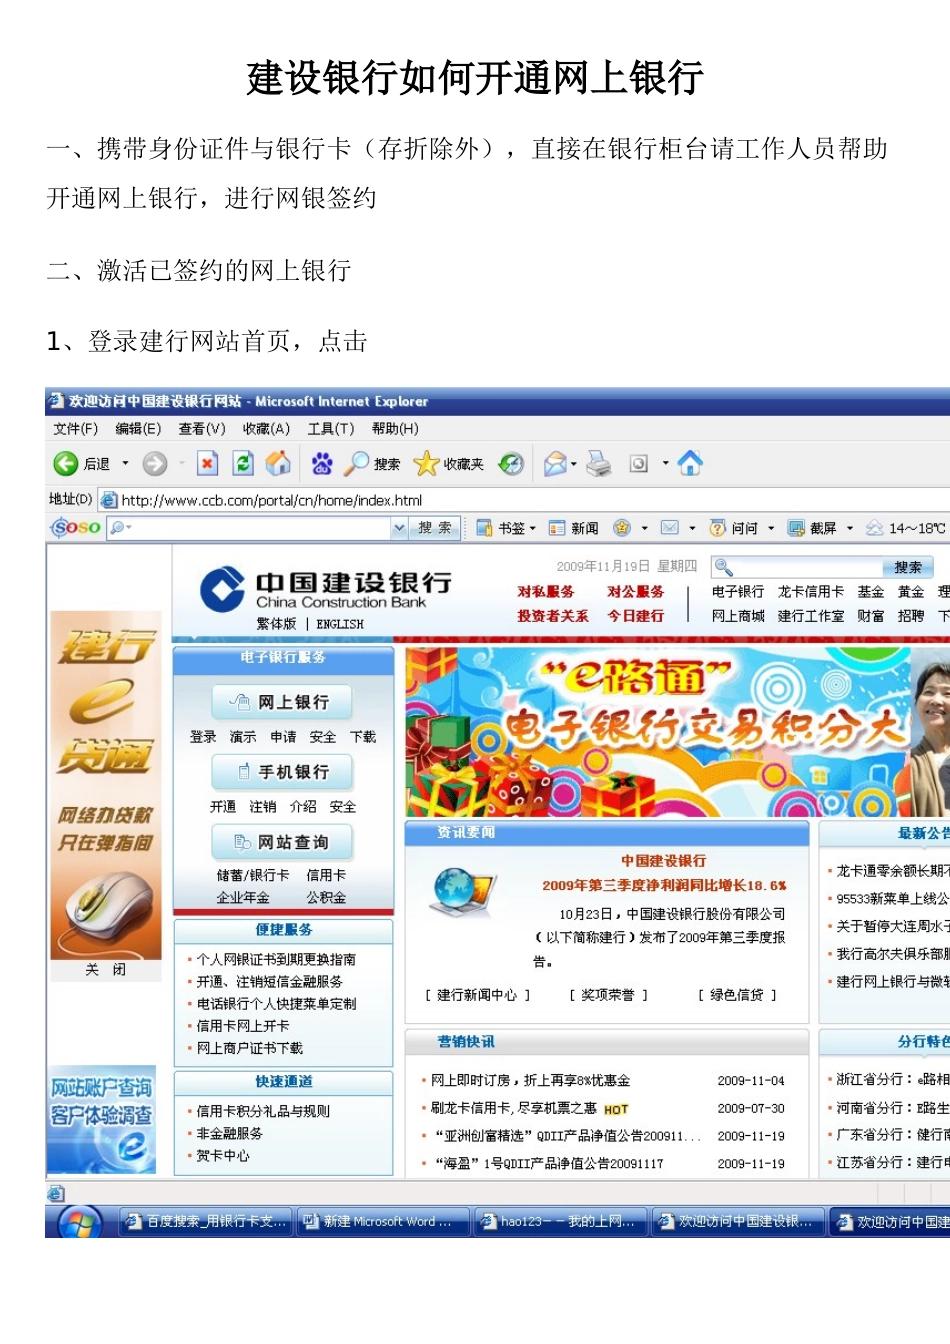The image size is (950, 1344).
Task: Switch to 新建 Microsoft Word taskbar item
Action: pos(383,1221)
